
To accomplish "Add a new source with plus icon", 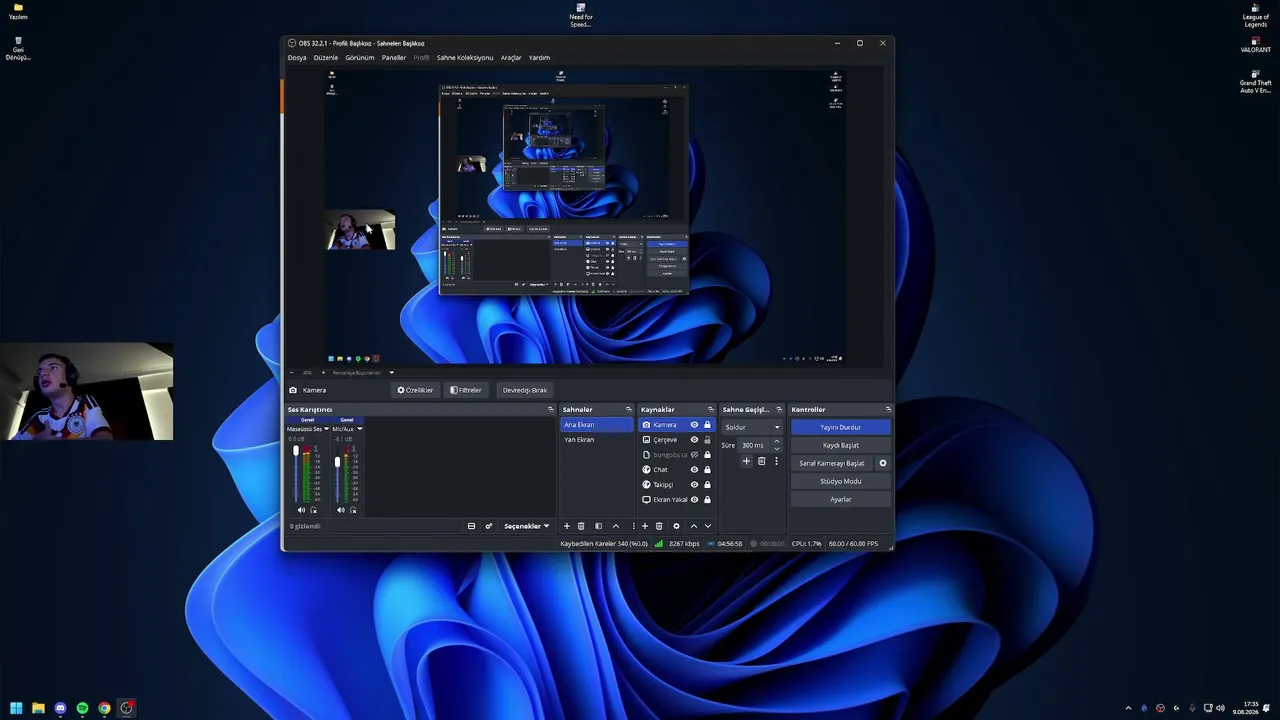I will [x=645, y=526].
